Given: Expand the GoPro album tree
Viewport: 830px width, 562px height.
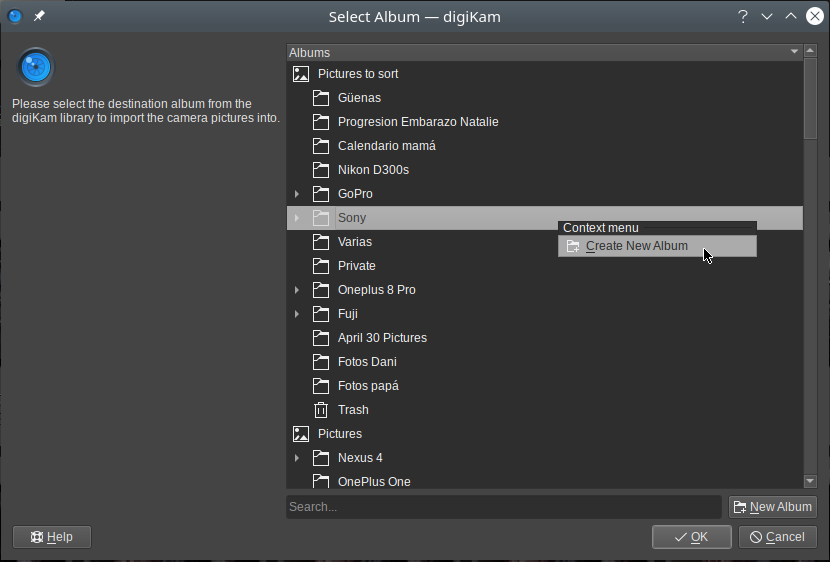Looking at the screenshot, I should (297, 194).
